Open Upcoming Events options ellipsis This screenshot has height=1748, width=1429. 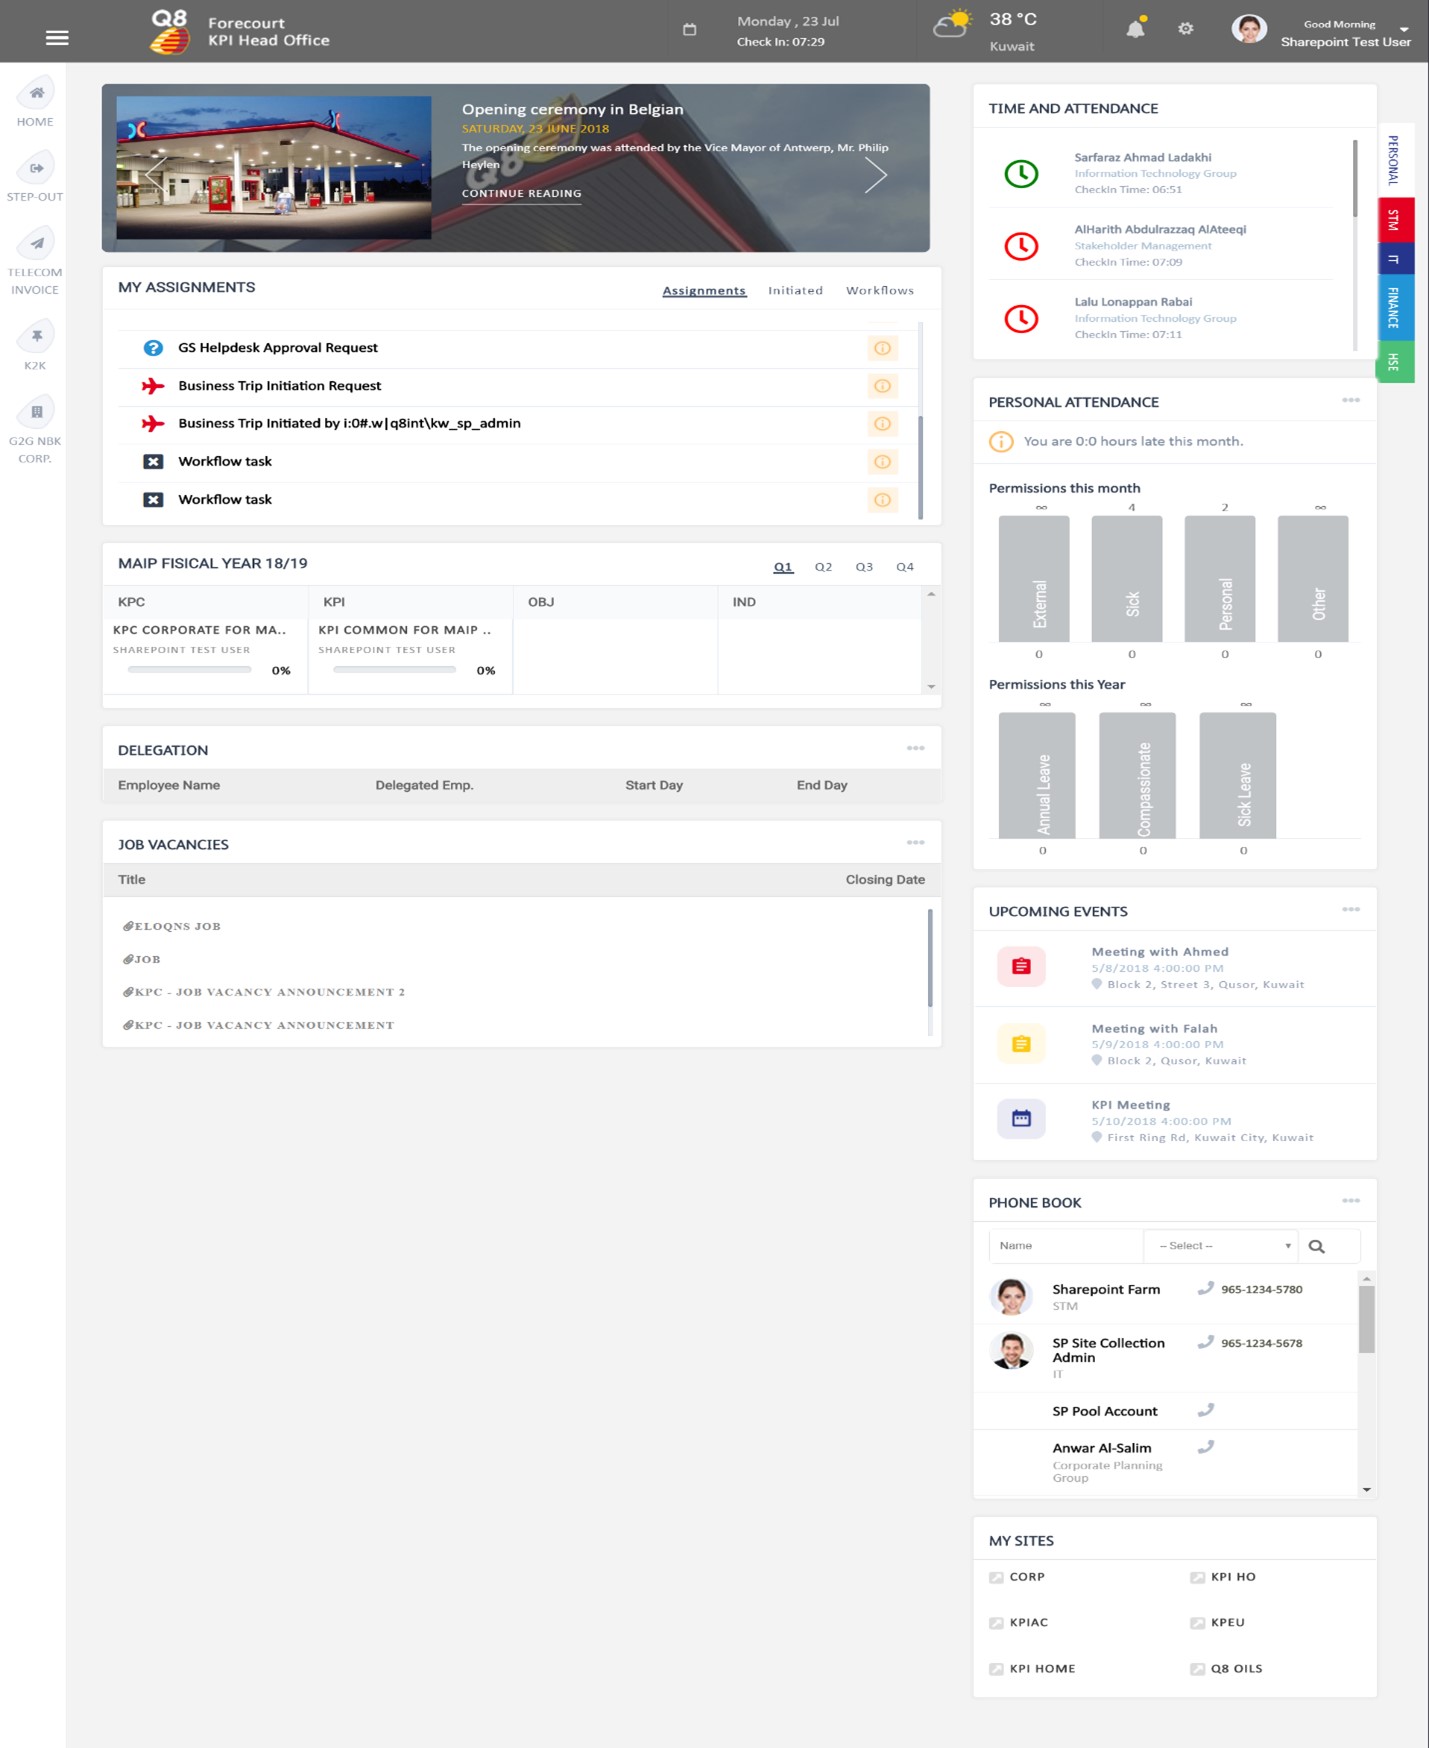tap(1351, 909)
